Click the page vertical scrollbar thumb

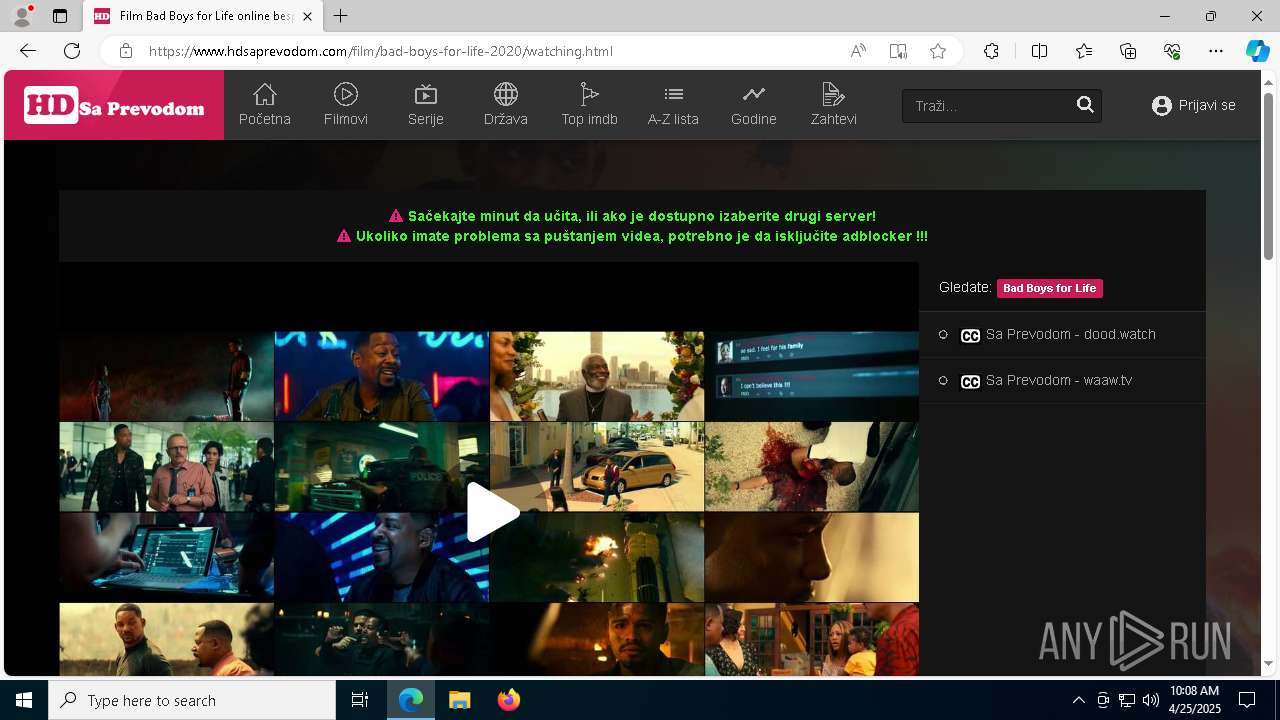tap(1269, 175)
